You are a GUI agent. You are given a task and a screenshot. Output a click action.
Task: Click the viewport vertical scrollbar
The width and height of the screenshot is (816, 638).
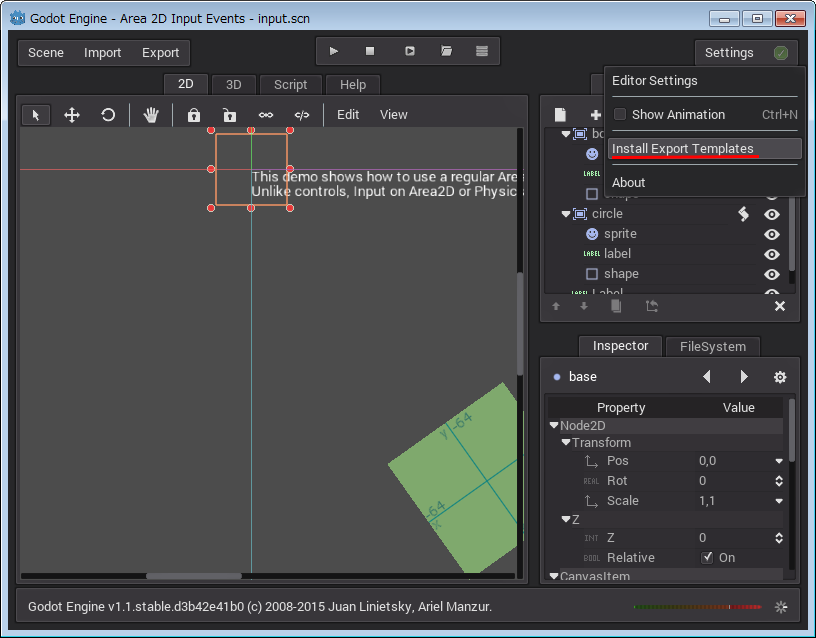[x=520, y=323]
